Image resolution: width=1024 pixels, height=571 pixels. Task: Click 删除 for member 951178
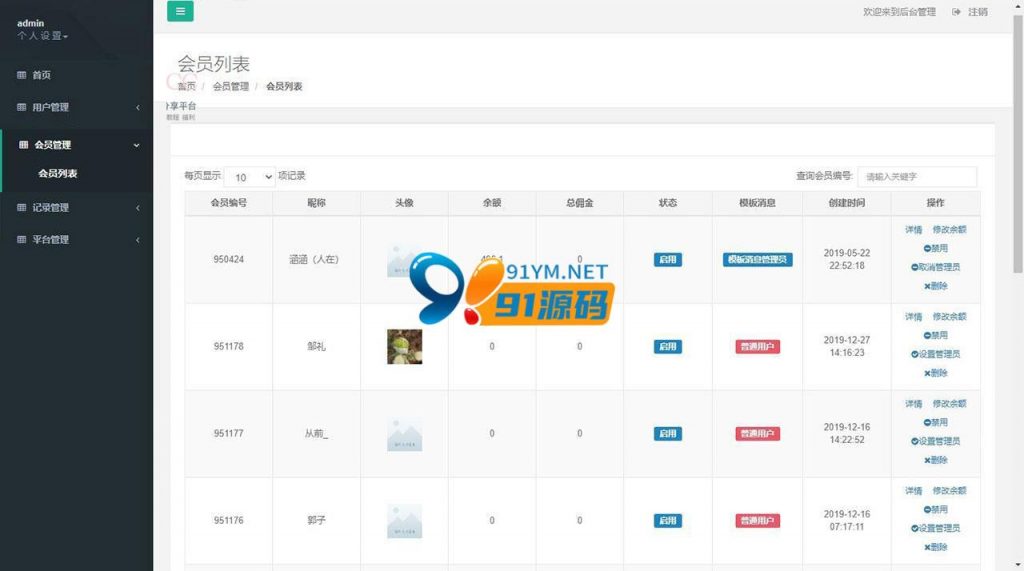point(935,373)
